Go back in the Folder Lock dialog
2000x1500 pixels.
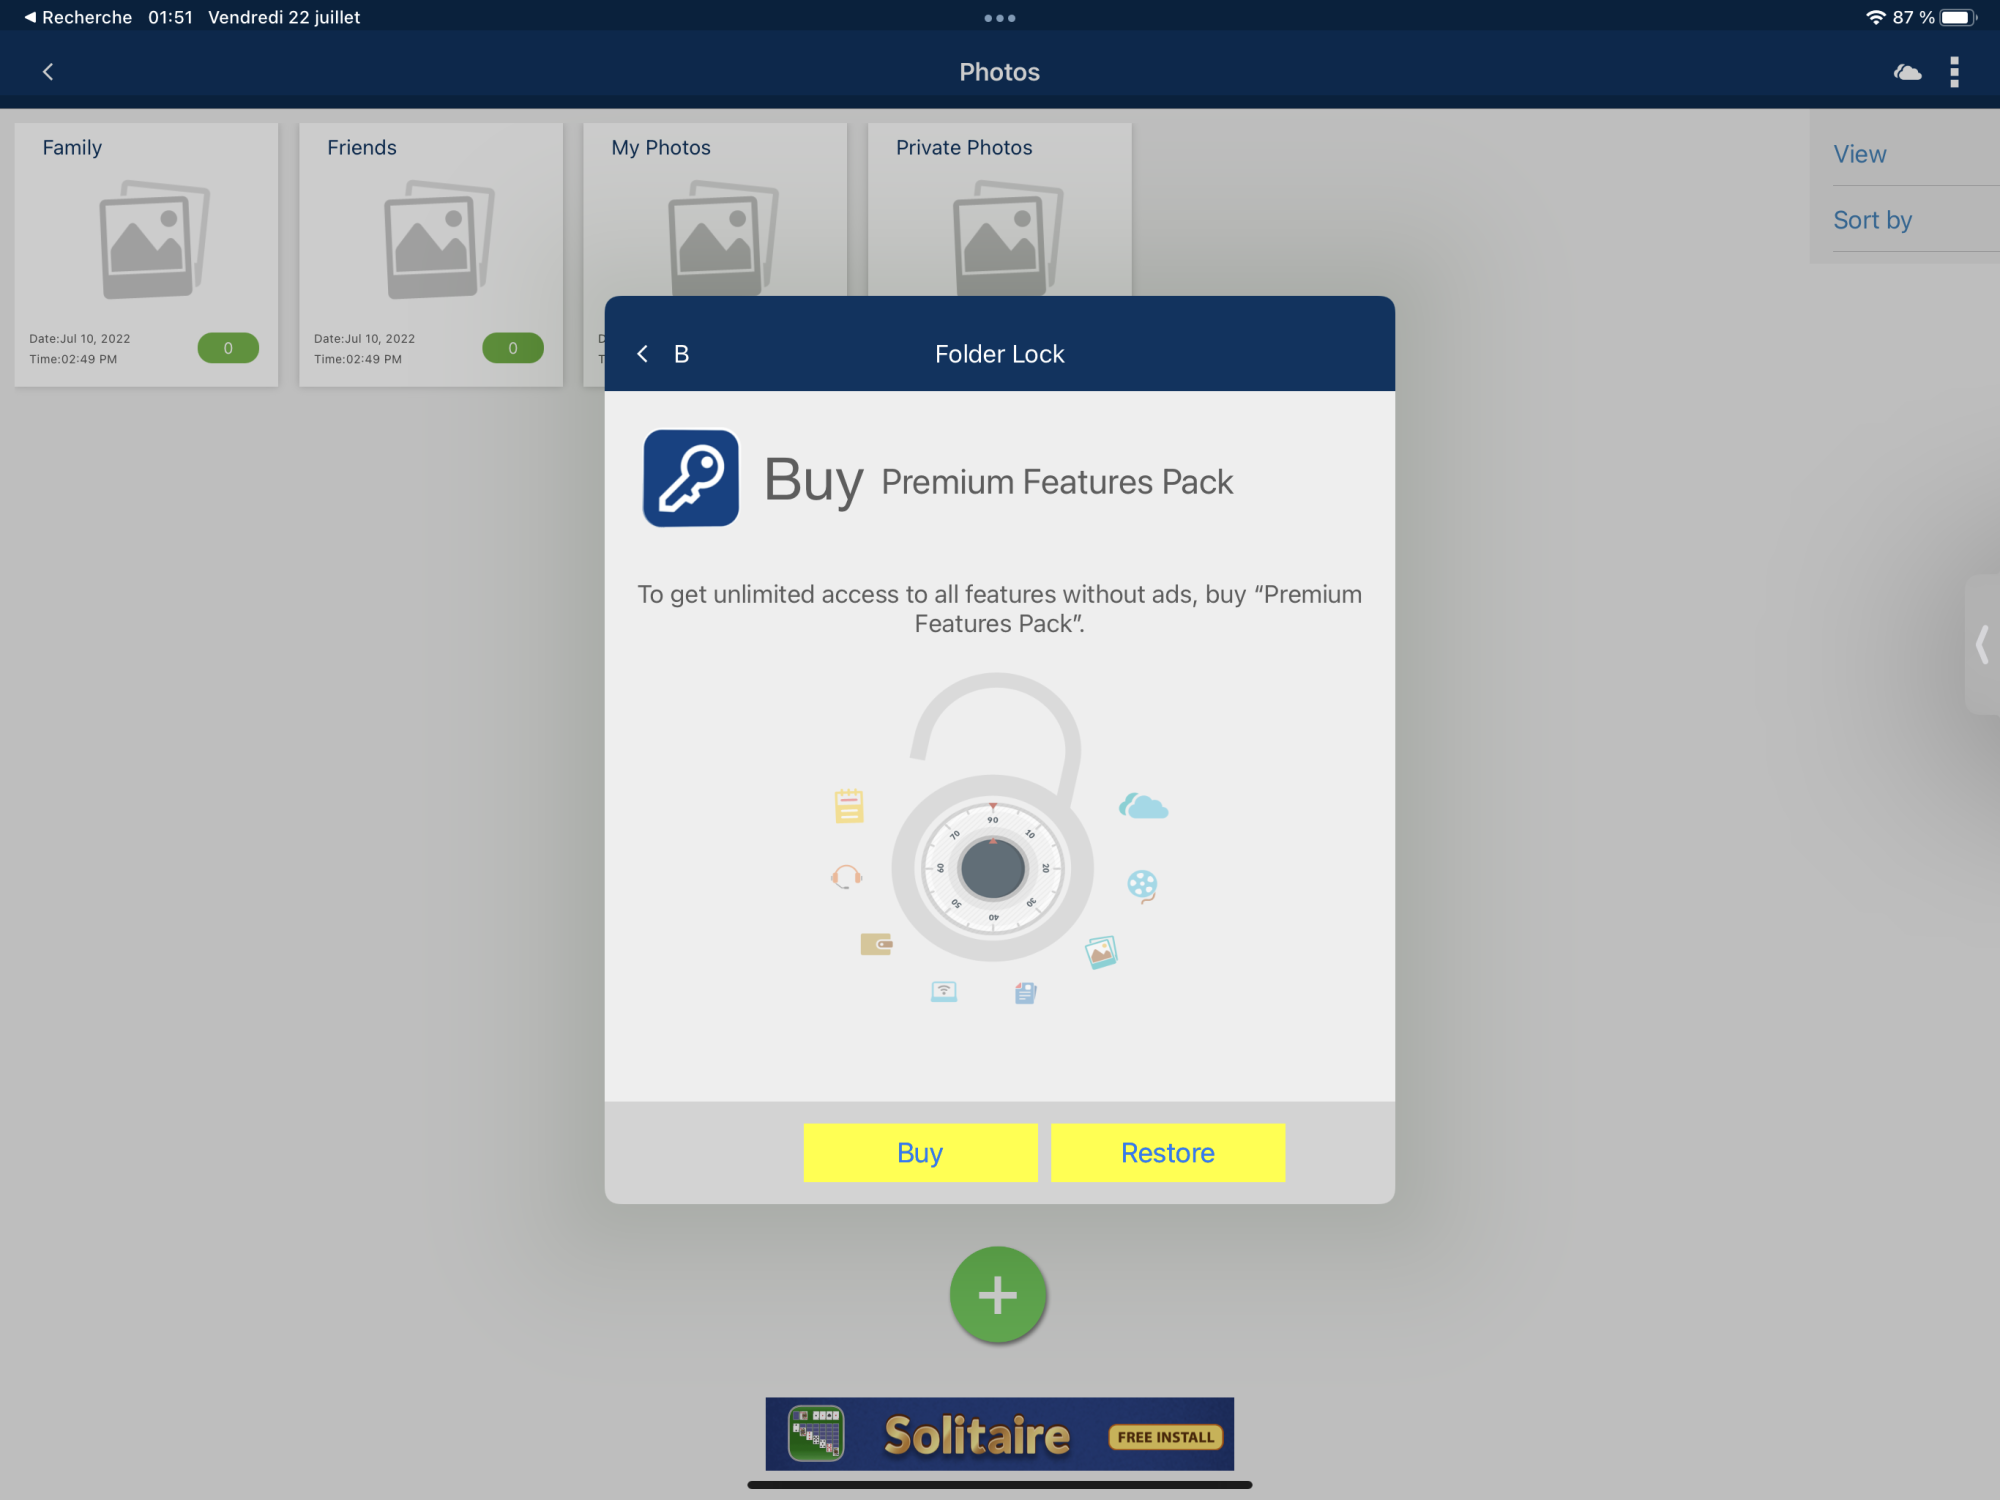[643, 354]
